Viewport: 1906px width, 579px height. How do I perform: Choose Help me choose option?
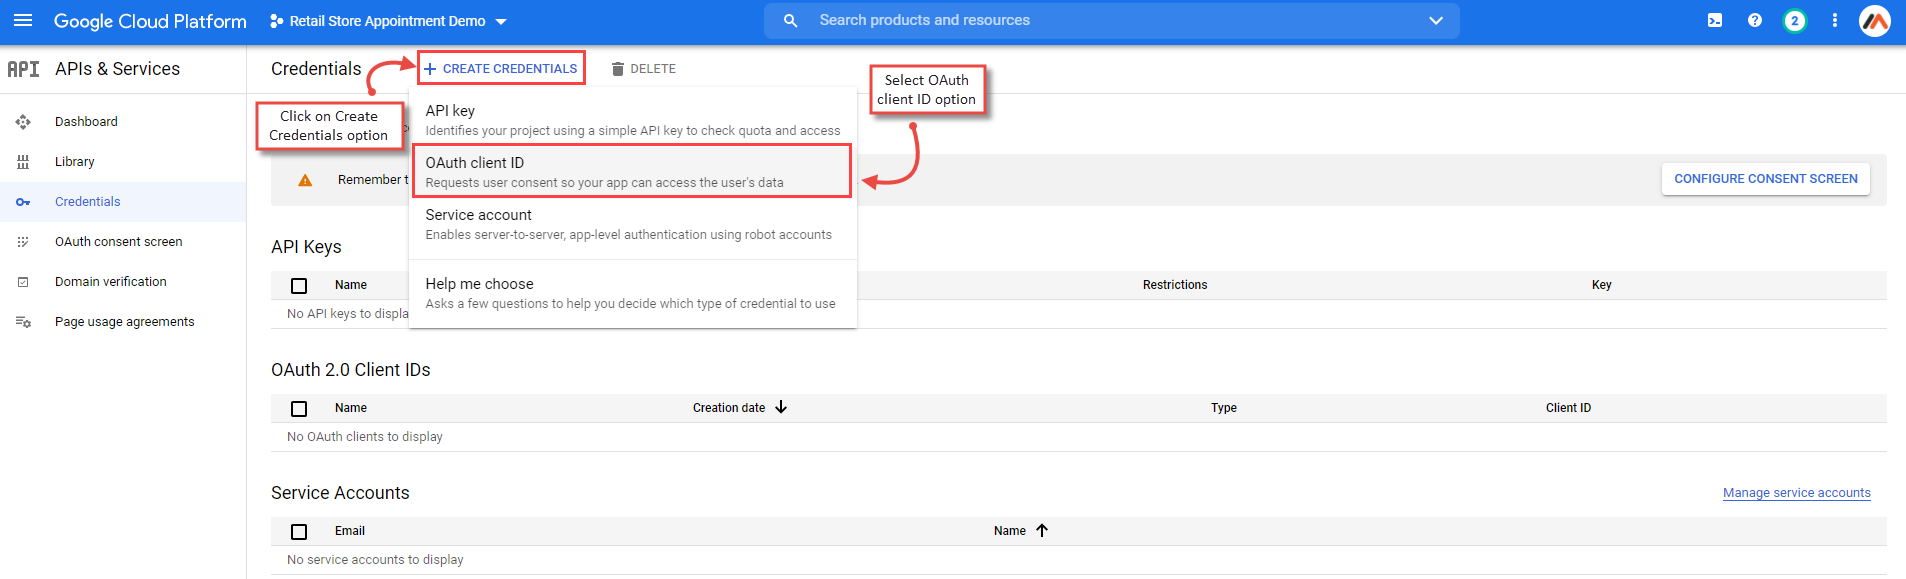tap(633, 293)
